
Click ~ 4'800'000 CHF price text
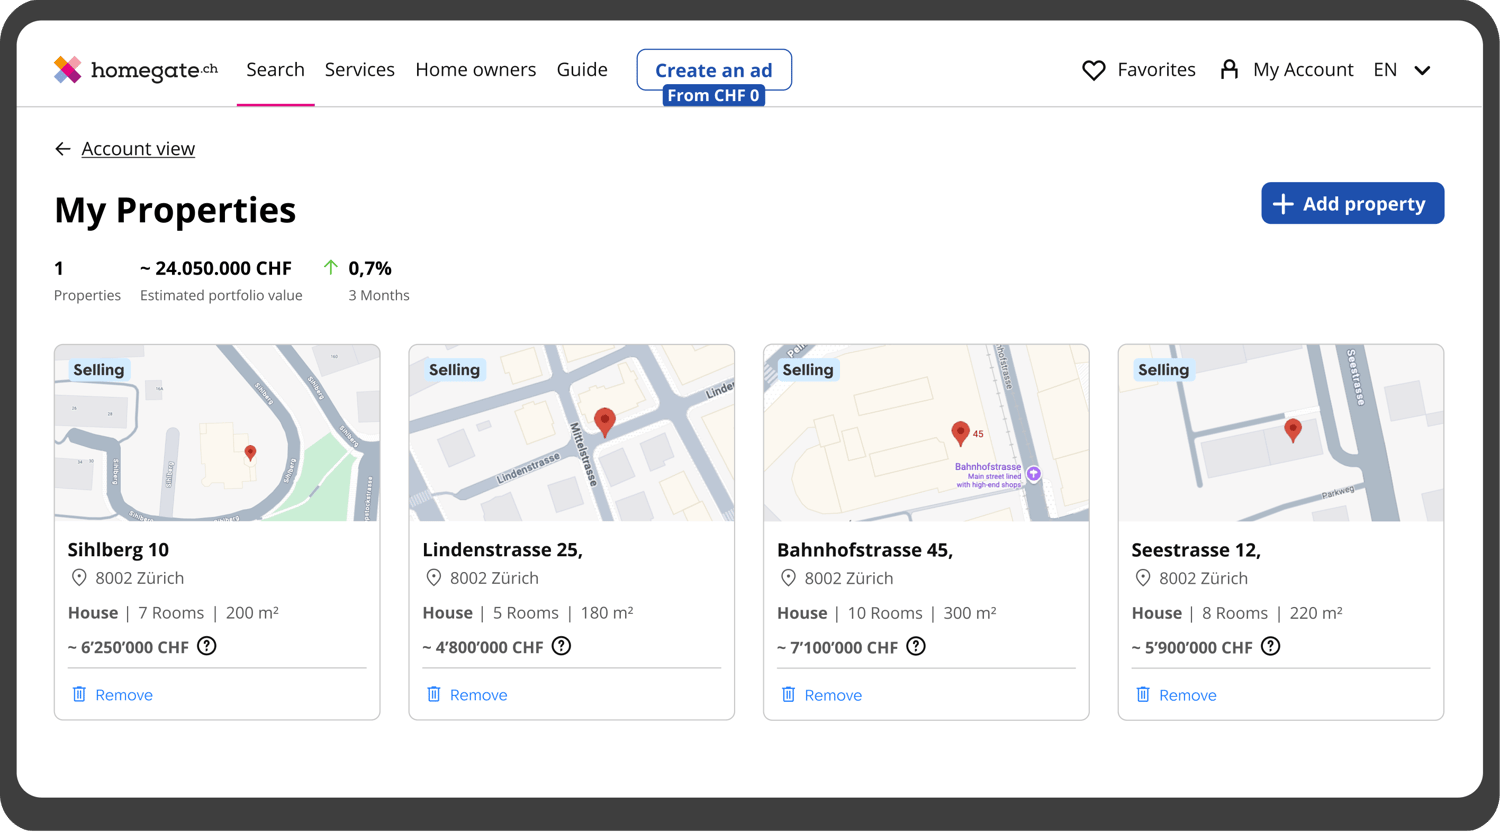point(483,647)
